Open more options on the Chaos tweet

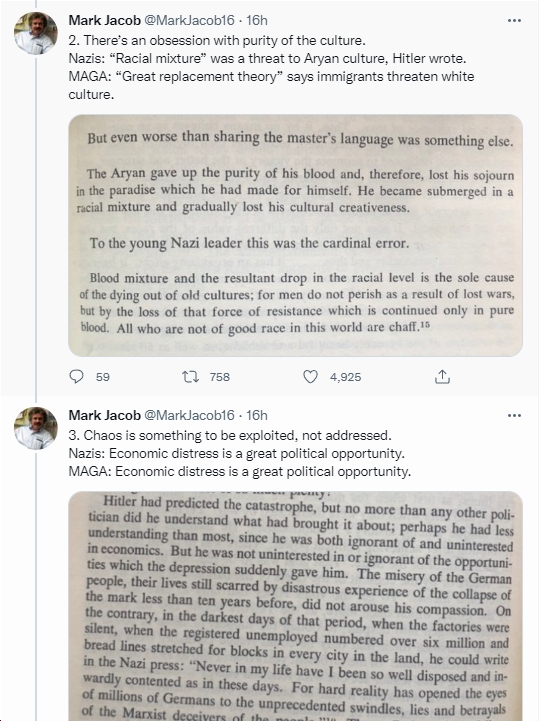[514, 416]
